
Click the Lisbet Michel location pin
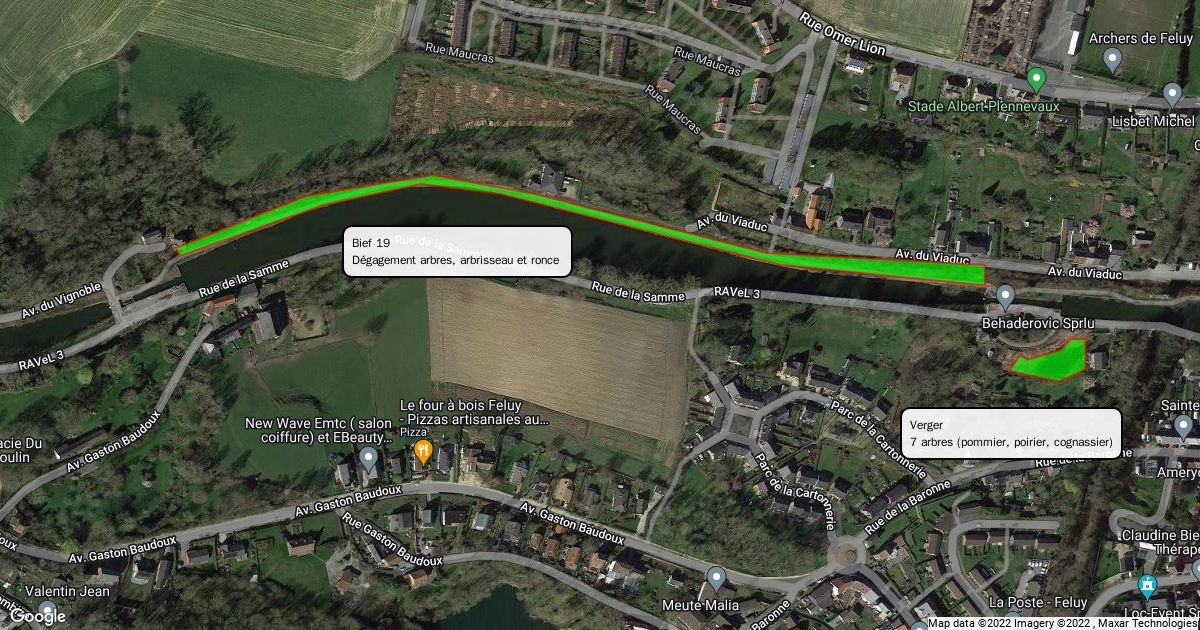[x=1172, y=95]
